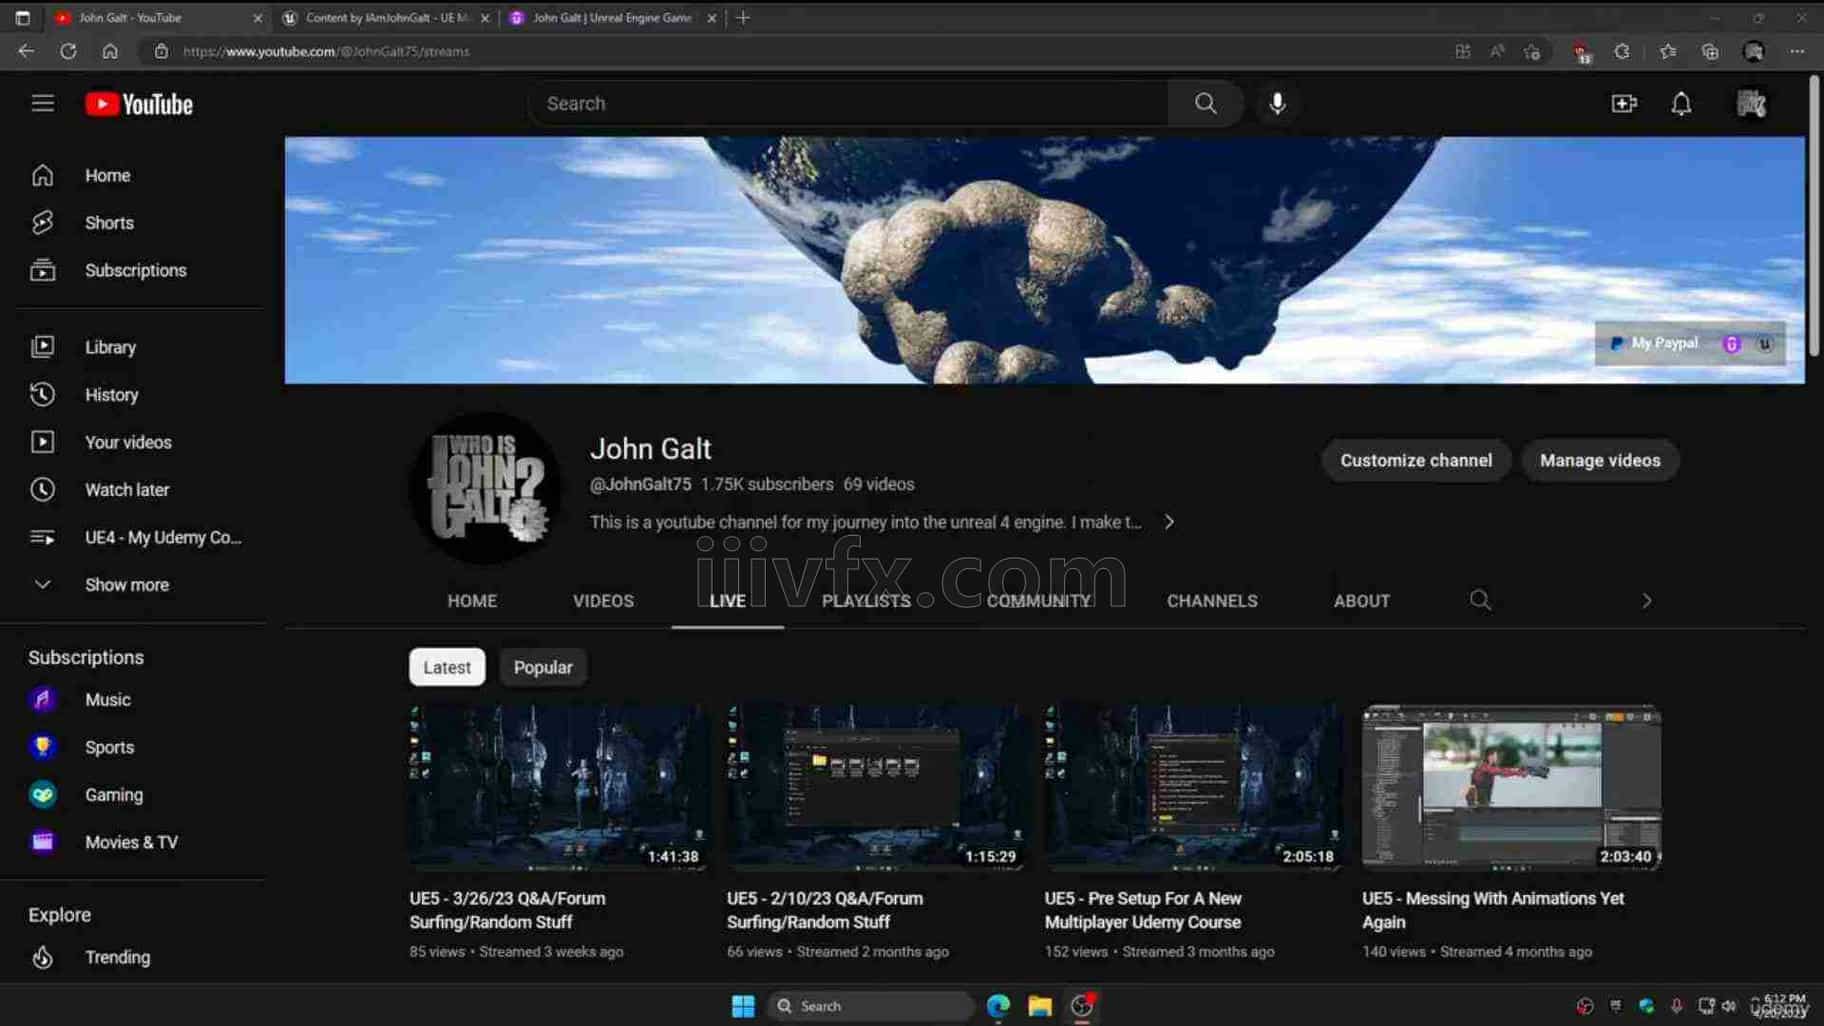Open UE5 - 3/26/23 Q&A stream thumbnail
The width and height of the screenshot is (1824, 1026).
point(558,787)
